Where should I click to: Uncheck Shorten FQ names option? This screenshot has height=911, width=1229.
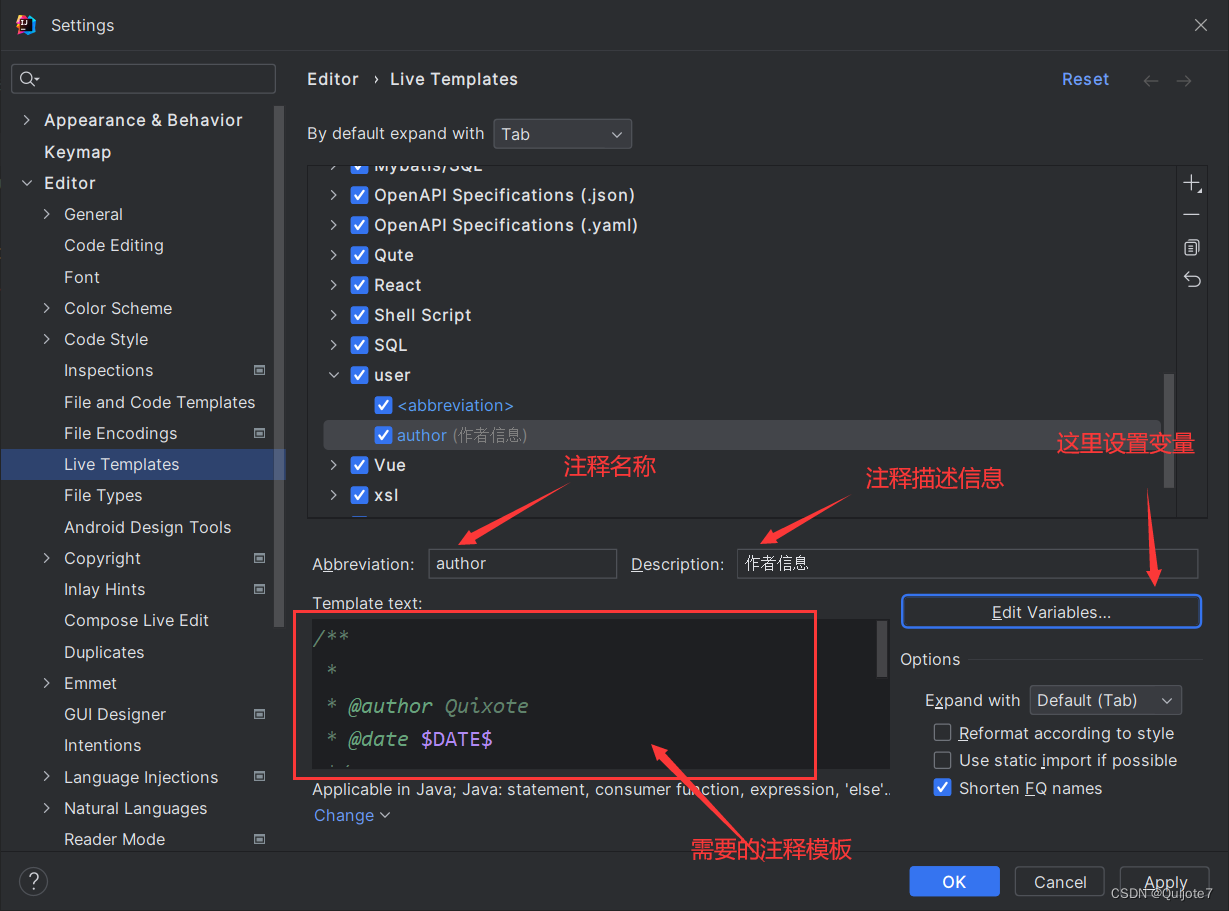tap(942, 788)
